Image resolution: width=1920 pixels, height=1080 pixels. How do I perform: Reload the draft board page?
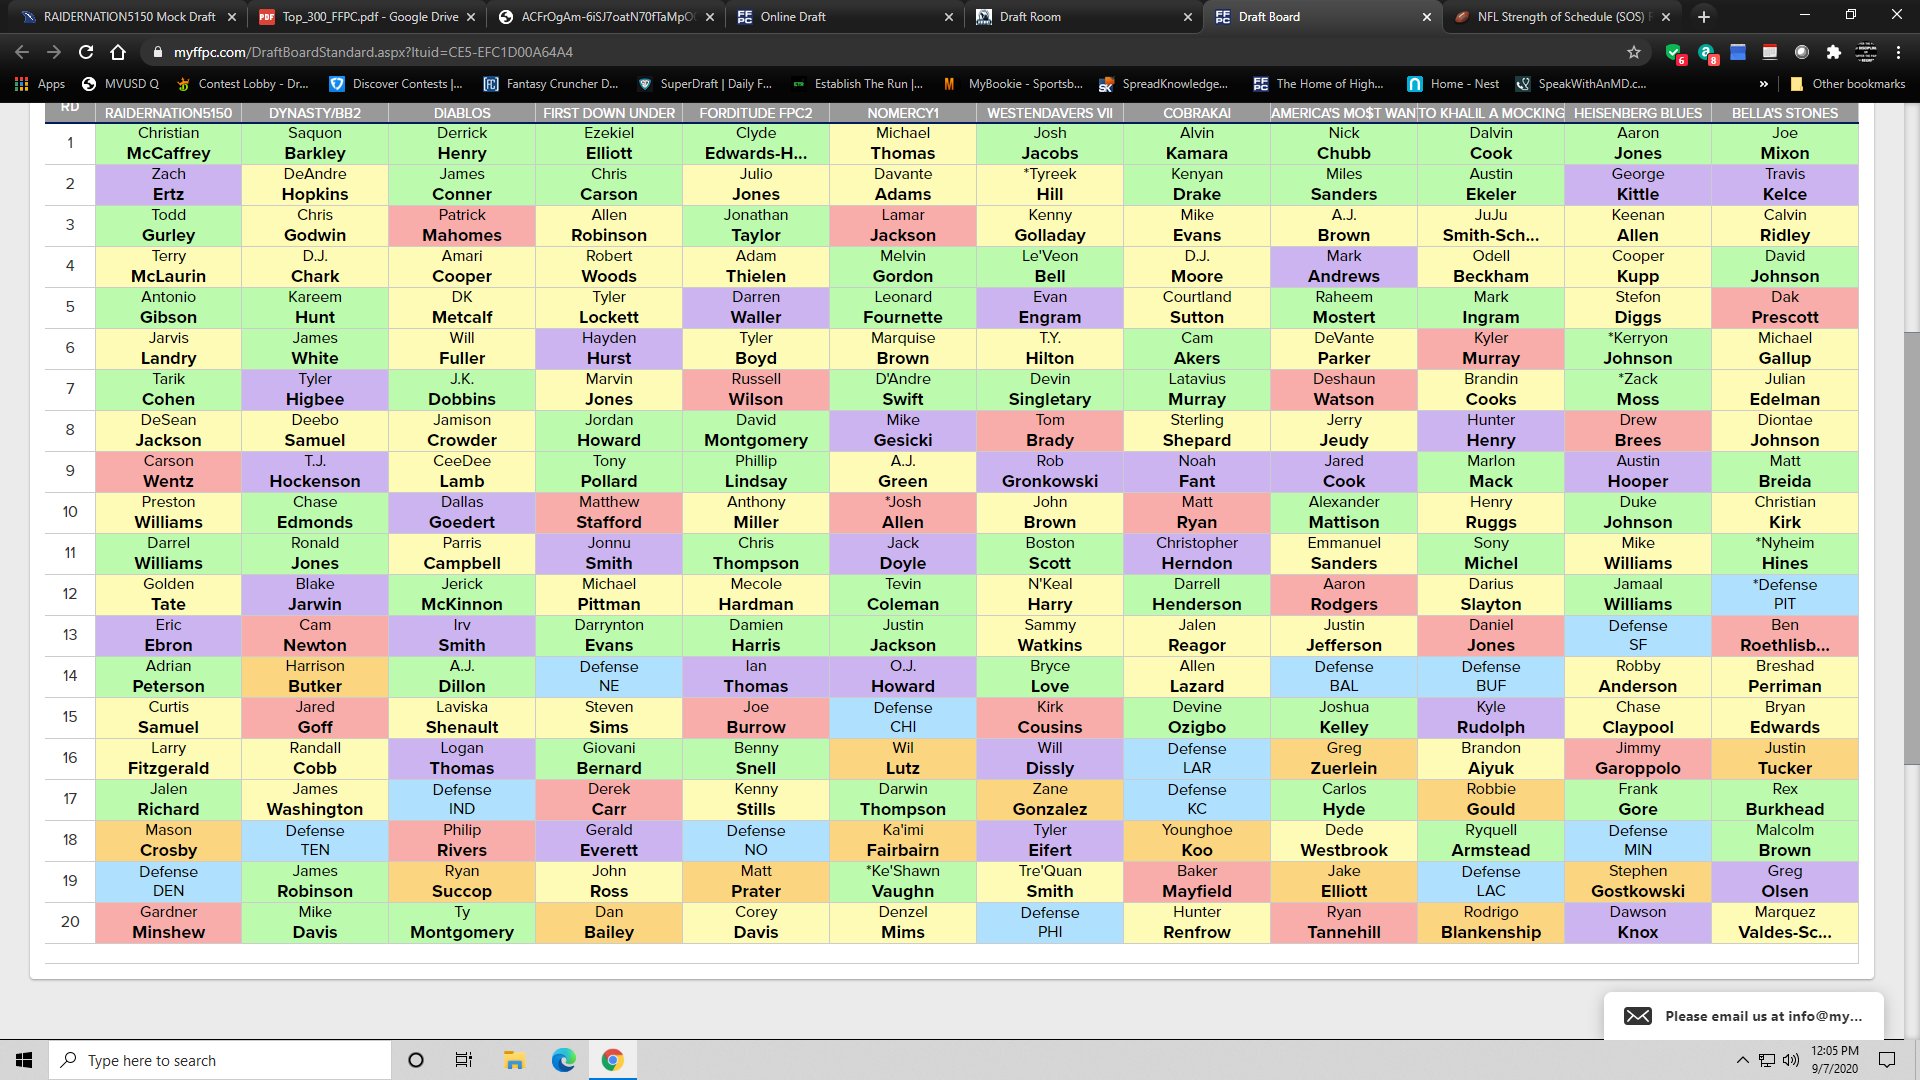point(86,52)
